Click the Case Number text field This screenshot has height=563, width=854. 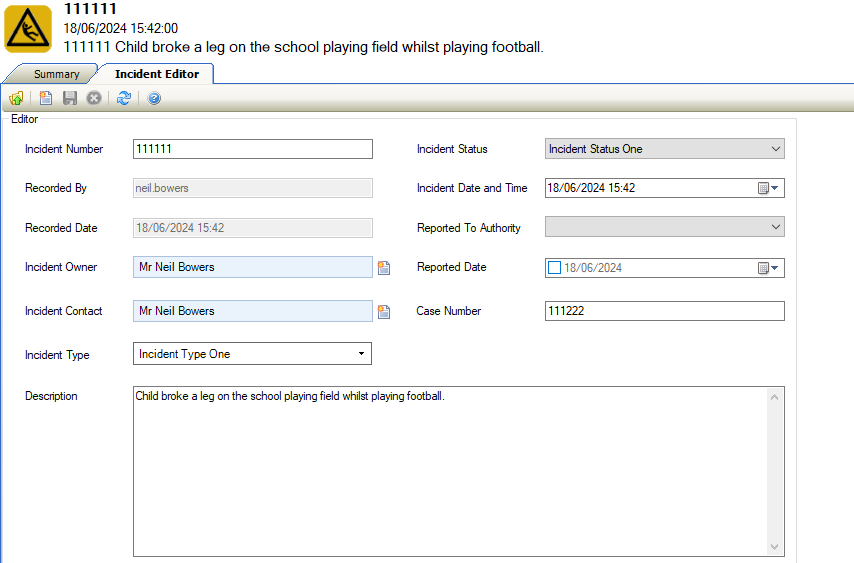pyautogui.click(x=664, y=311)
